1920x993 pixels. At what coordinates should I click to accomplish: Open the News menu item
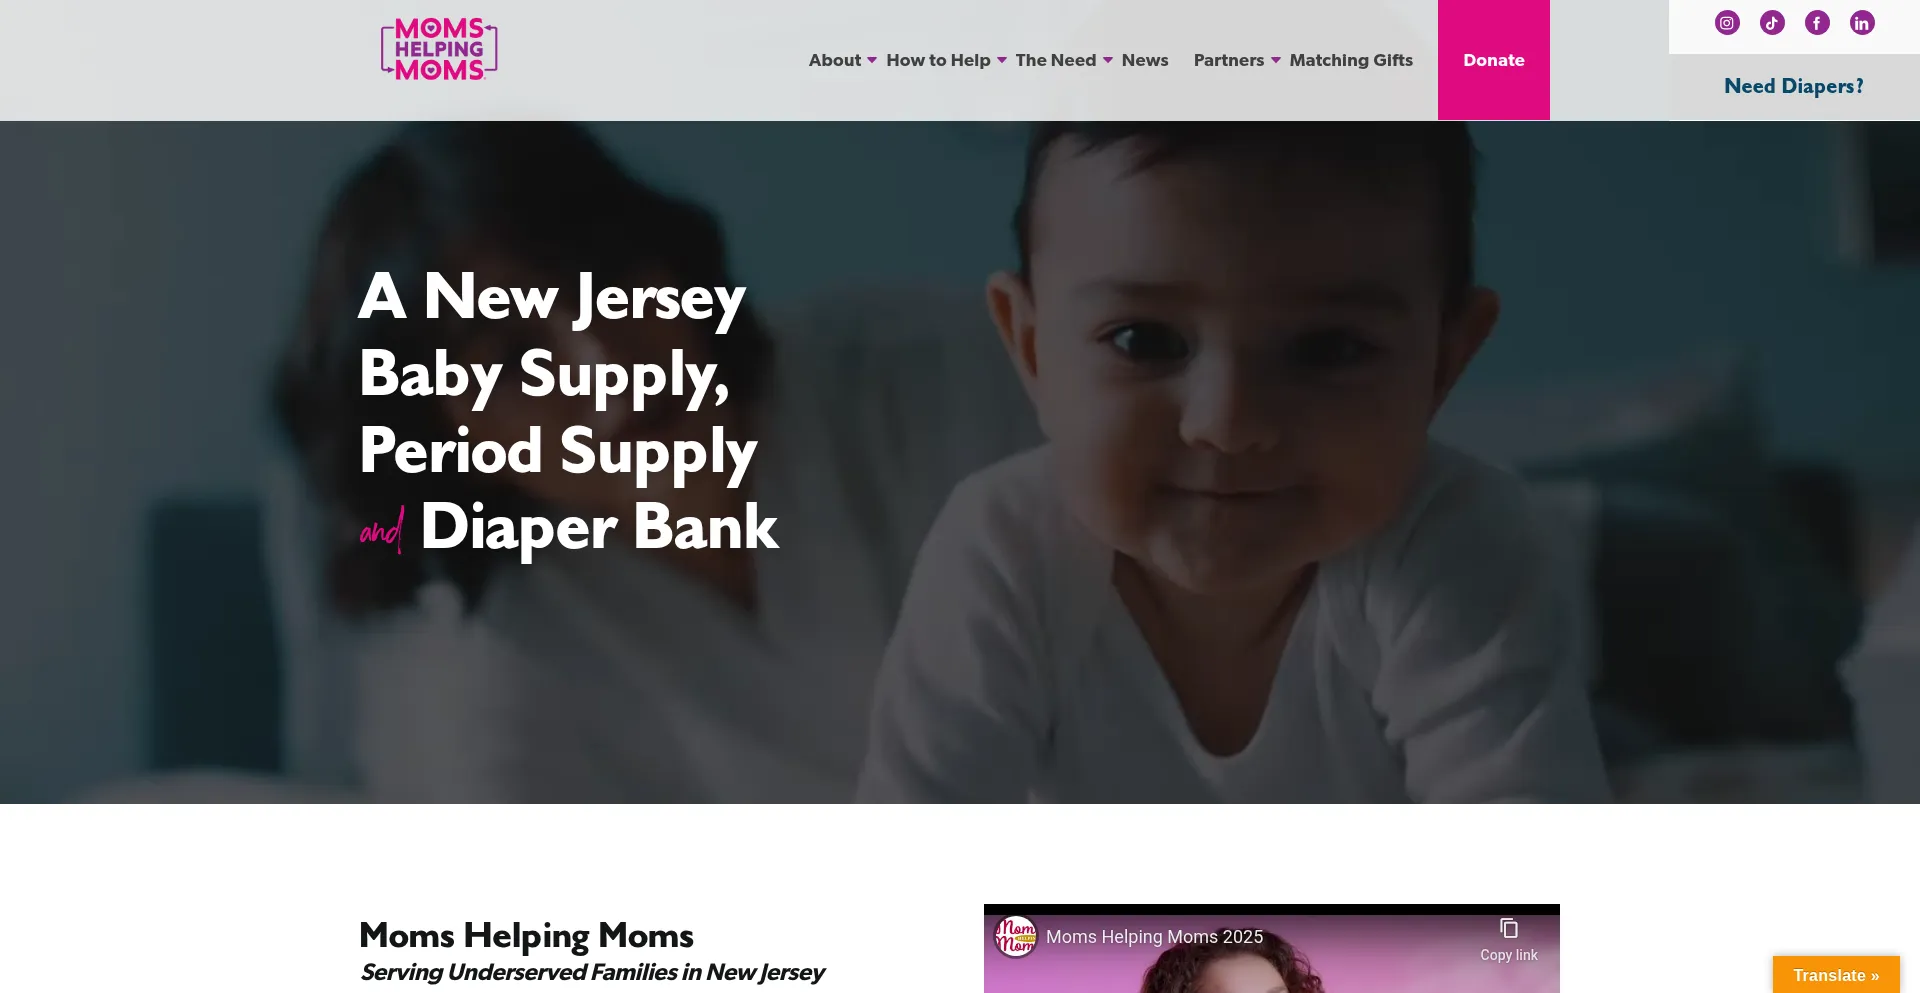[x=1145, y=60]
